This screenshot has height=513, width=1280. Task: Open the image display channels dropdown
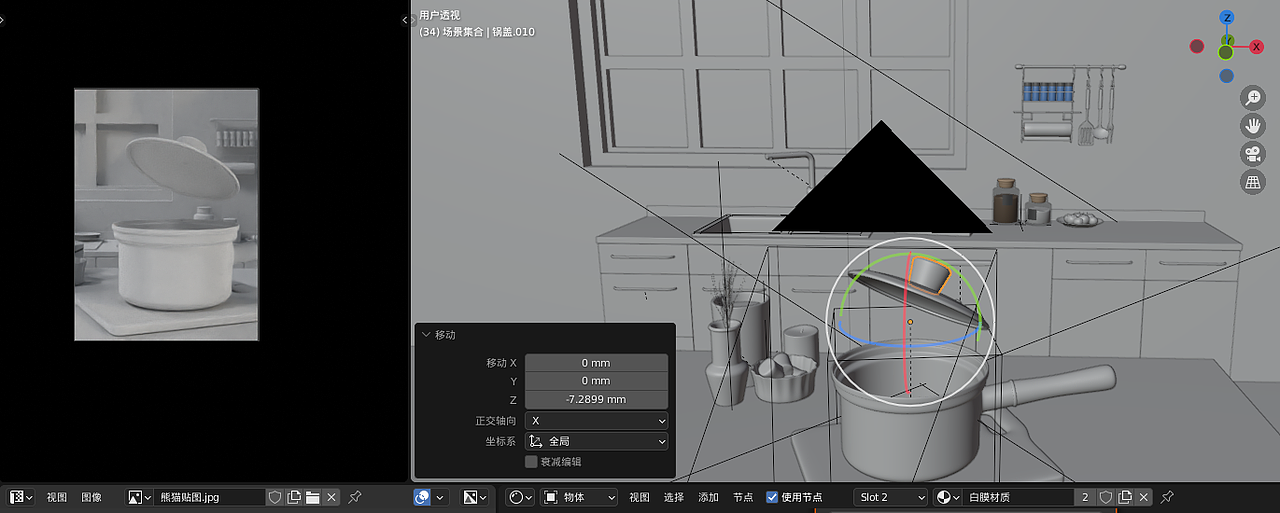(476, 497)
